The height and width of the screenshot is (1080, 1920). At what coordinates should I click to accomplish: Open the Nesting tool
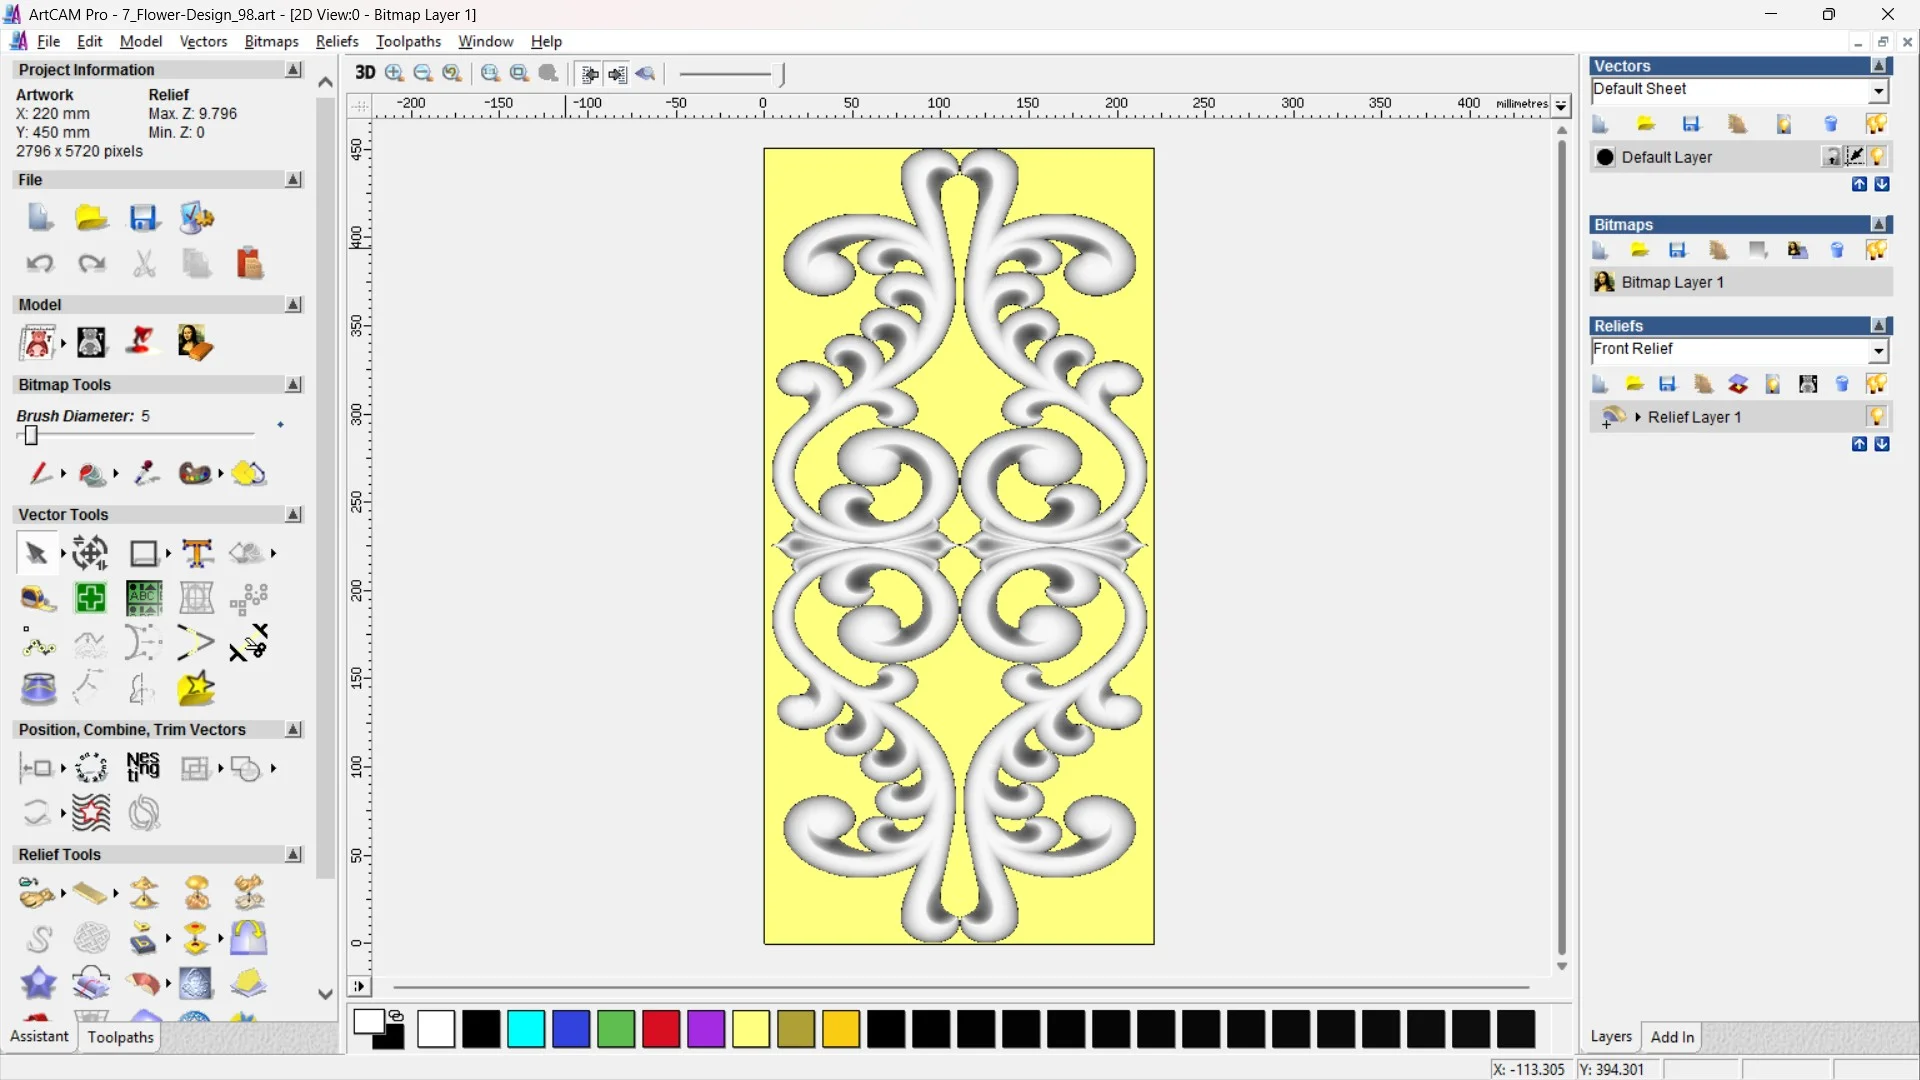(143, 768)
